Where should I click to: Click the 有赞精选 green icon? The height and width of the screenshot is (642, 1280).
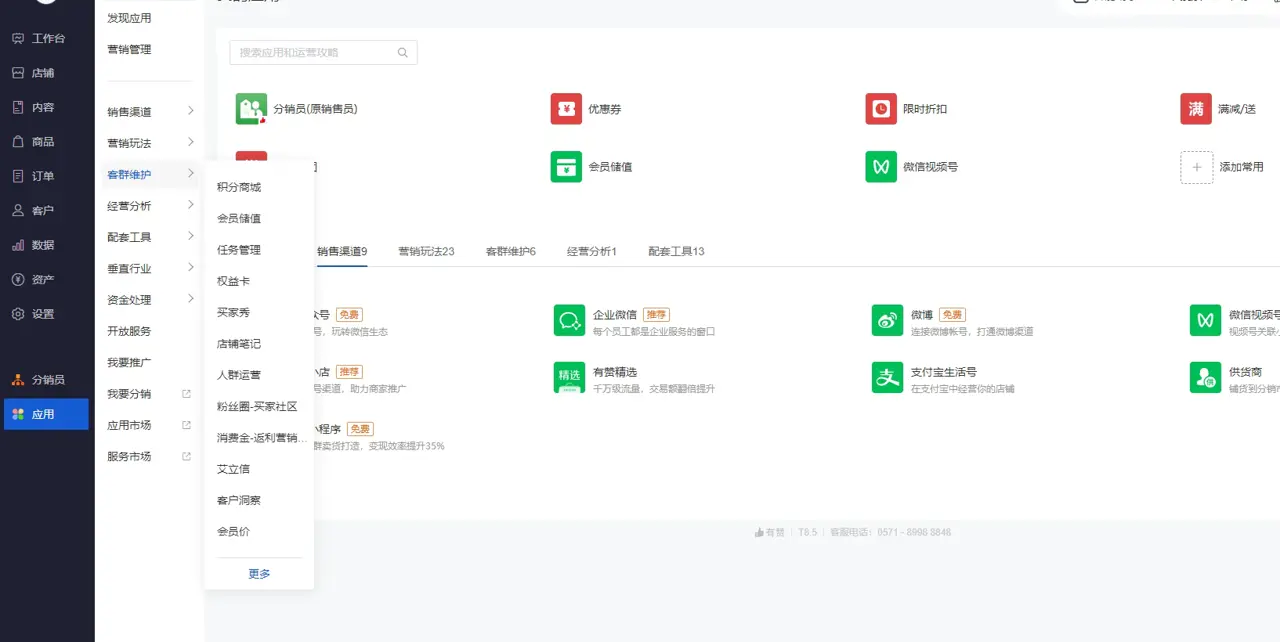pos(569,378)
